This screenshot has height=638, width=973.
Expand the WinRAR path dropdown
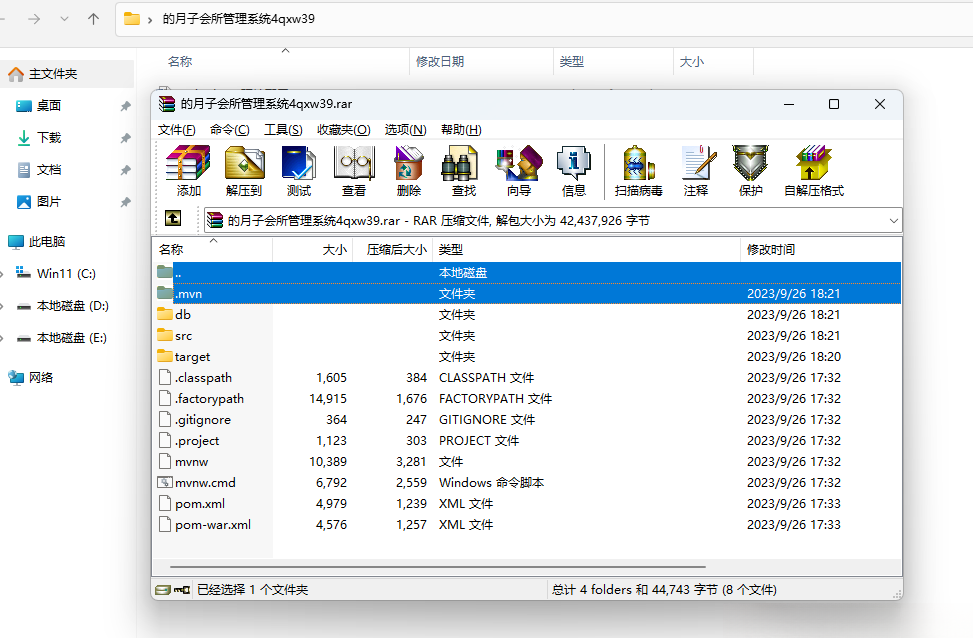click(894, 220)
